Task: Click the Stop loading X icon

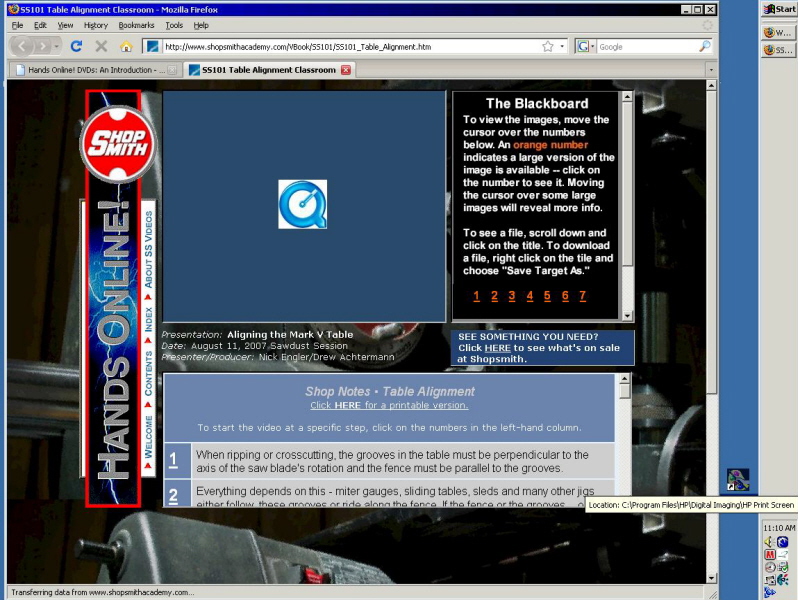Action: point(101,46)
